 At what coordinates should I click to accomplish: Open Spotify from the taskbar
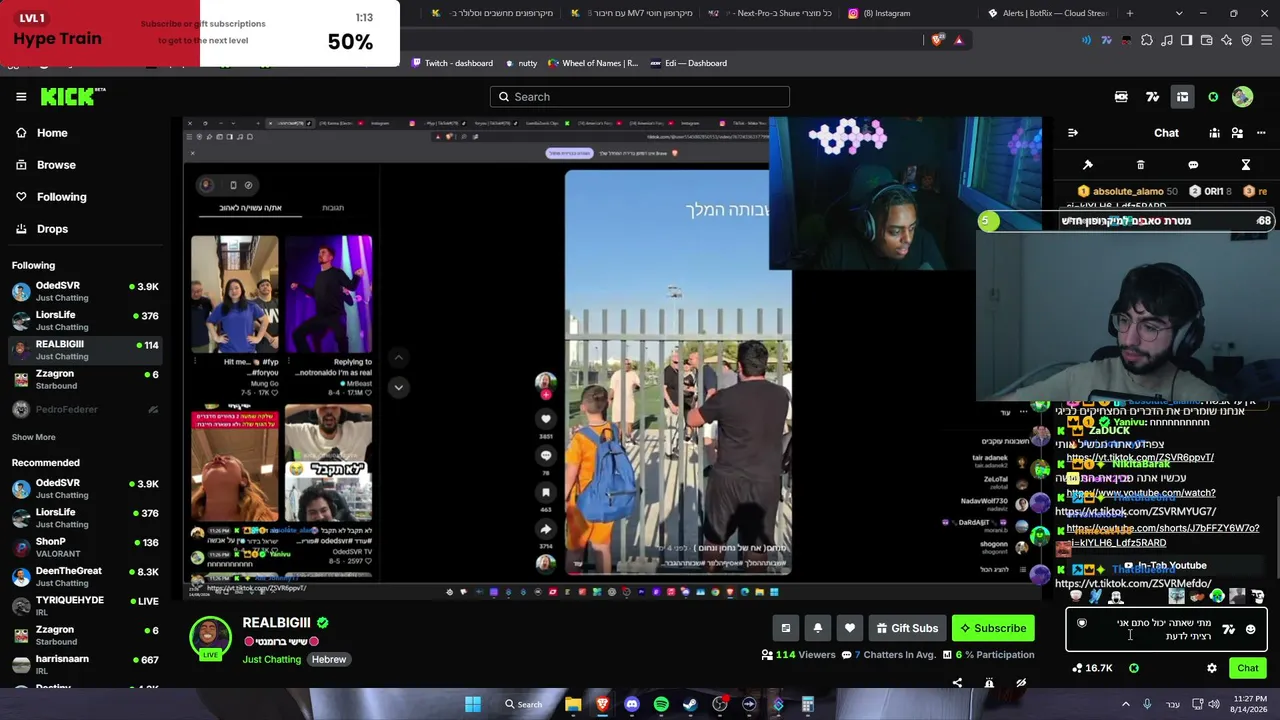661,705
